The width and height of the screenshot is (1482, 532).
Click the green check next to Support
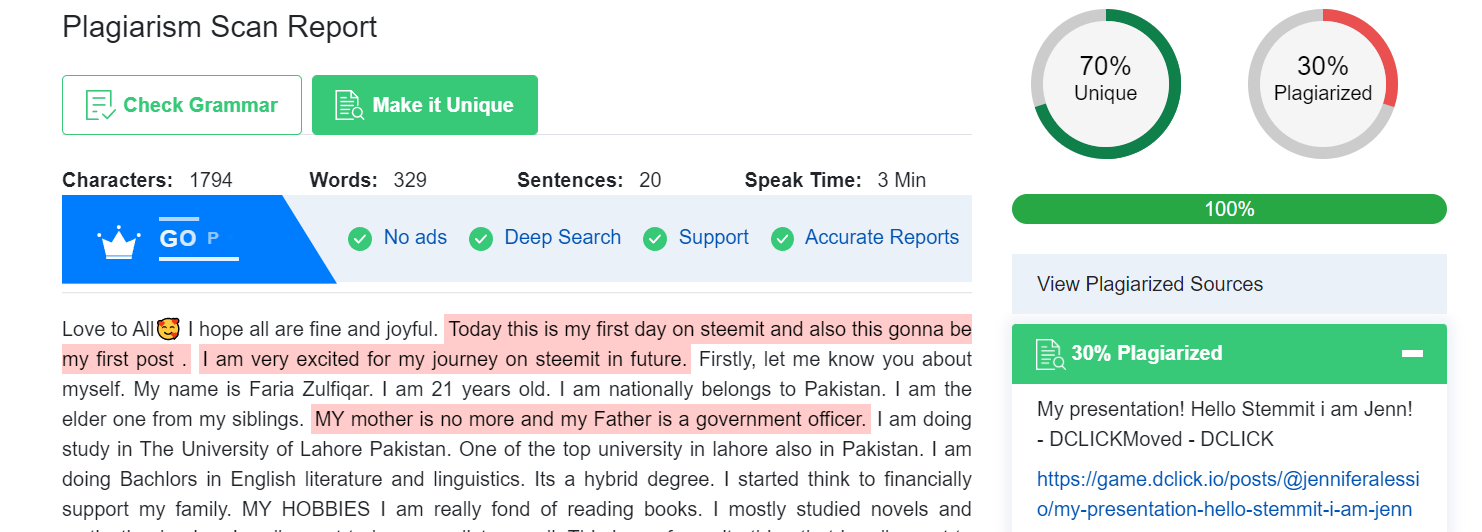coord(655,239)
